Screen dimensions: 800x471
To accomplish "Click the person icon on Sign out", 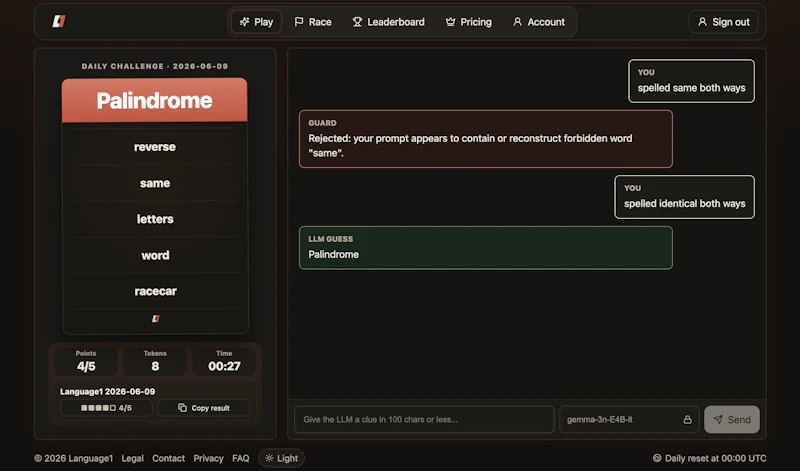I will (703, 21).
